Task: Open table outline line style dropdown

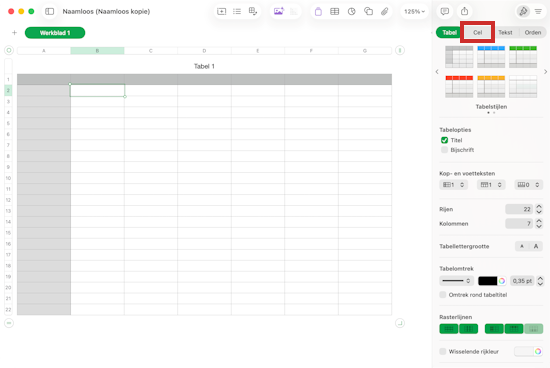Action: coord(456,281)
